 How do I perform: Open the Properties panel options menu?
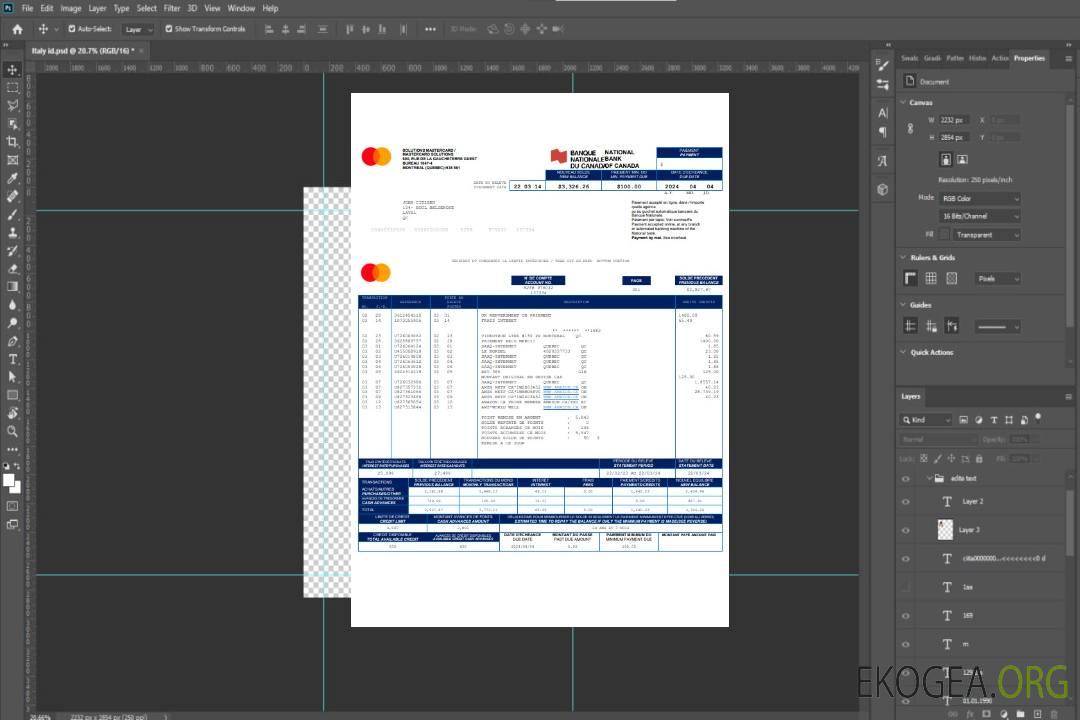pyautogui.click(x=1069, y=59)
